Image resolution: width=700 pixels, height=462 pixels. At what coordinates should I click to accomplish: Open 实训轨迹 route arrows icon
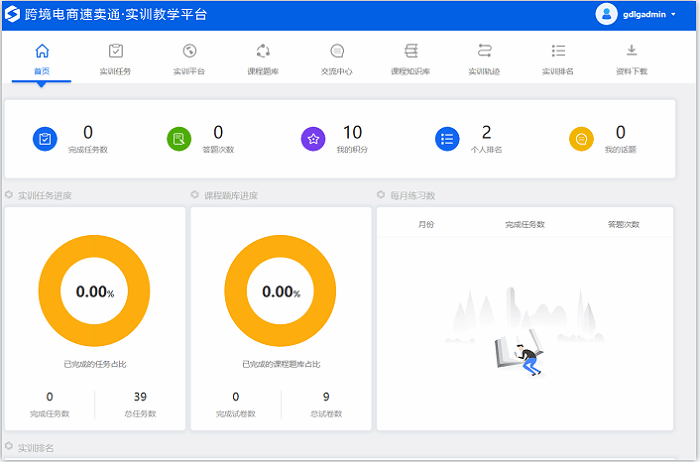[484, 51]
